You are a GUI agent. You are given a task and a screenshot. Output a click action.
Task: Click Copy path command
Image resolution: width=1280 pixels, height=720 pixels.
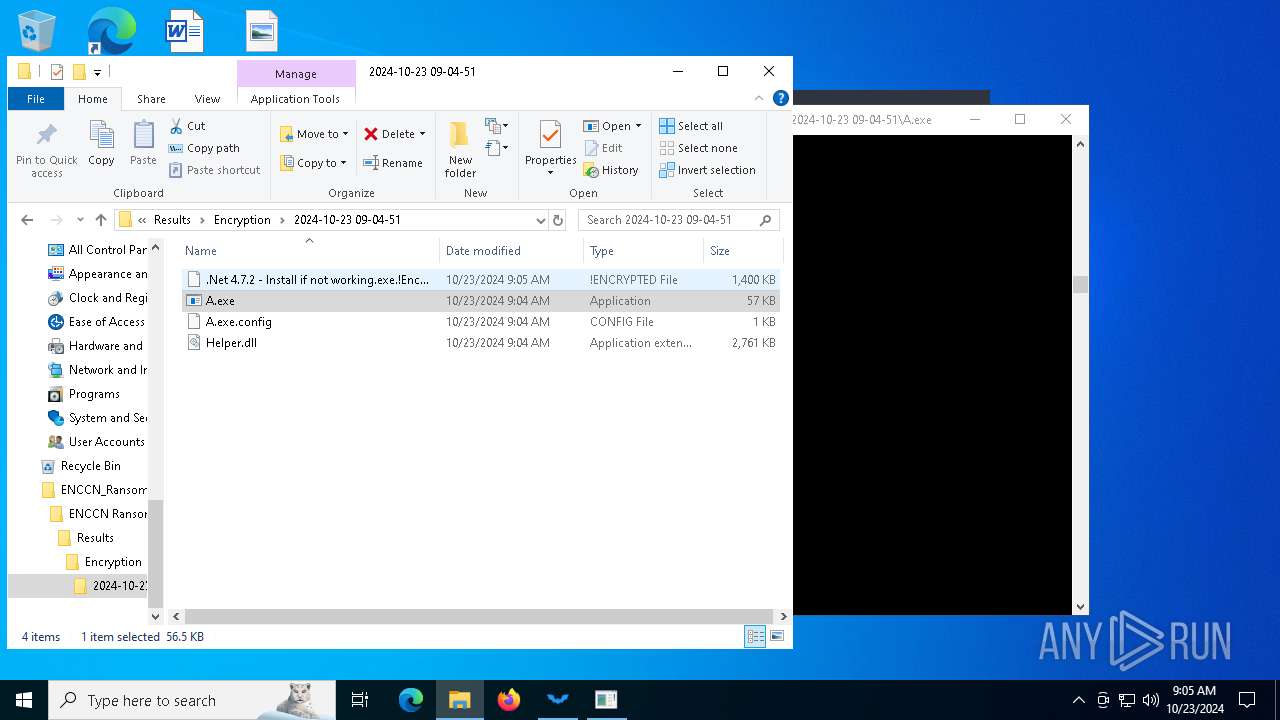pos(204,148)
